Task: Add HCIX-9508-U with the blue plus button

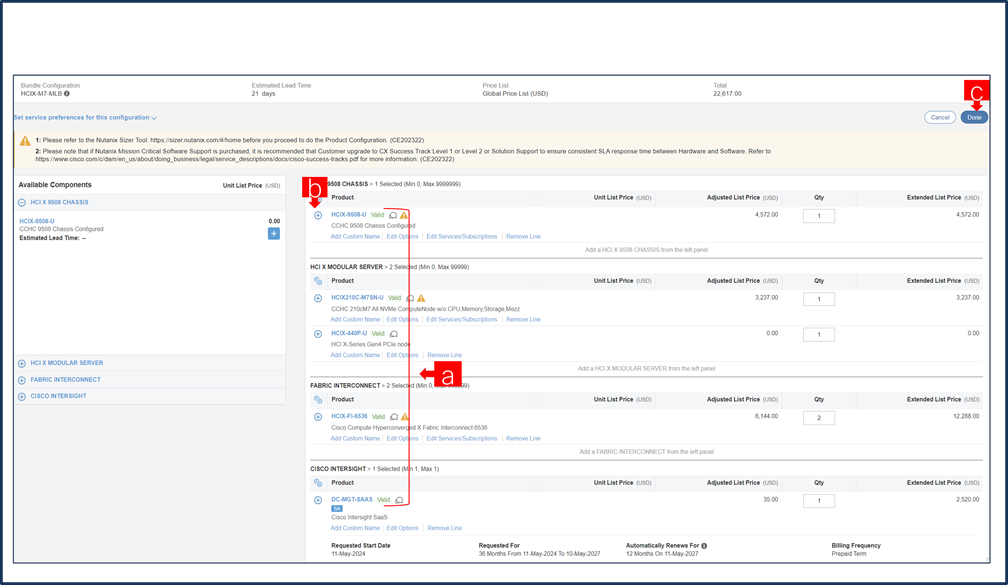Action: [x=274, y=234]
